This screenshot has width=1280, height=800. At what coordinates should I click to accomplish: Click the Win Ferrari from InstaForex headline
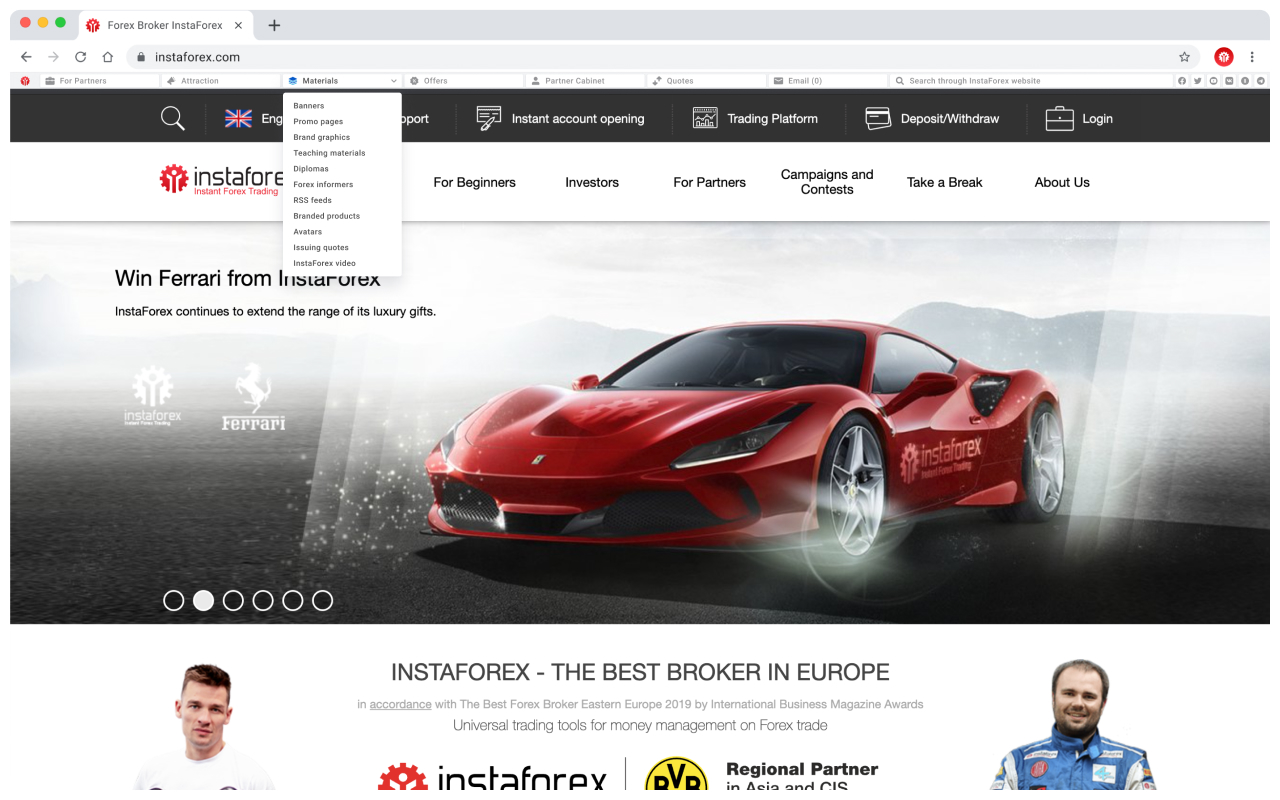point(248,278)
